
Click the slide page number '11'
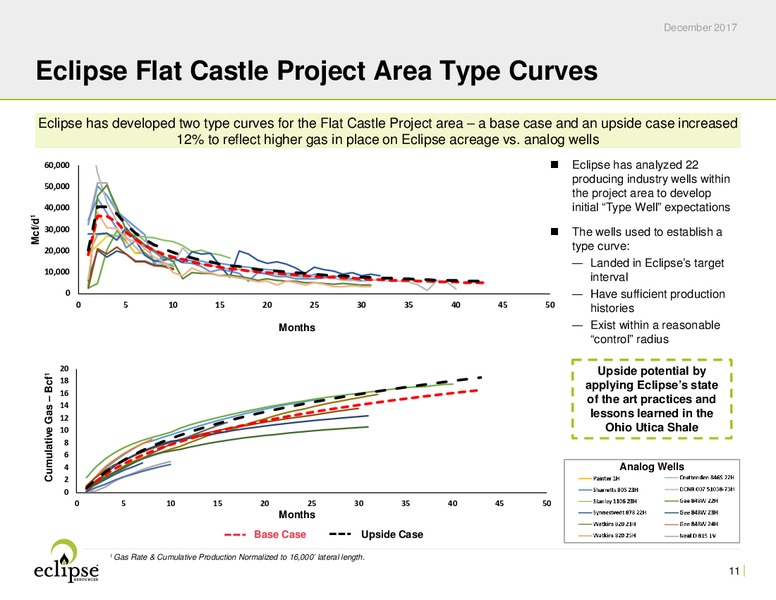734,571
